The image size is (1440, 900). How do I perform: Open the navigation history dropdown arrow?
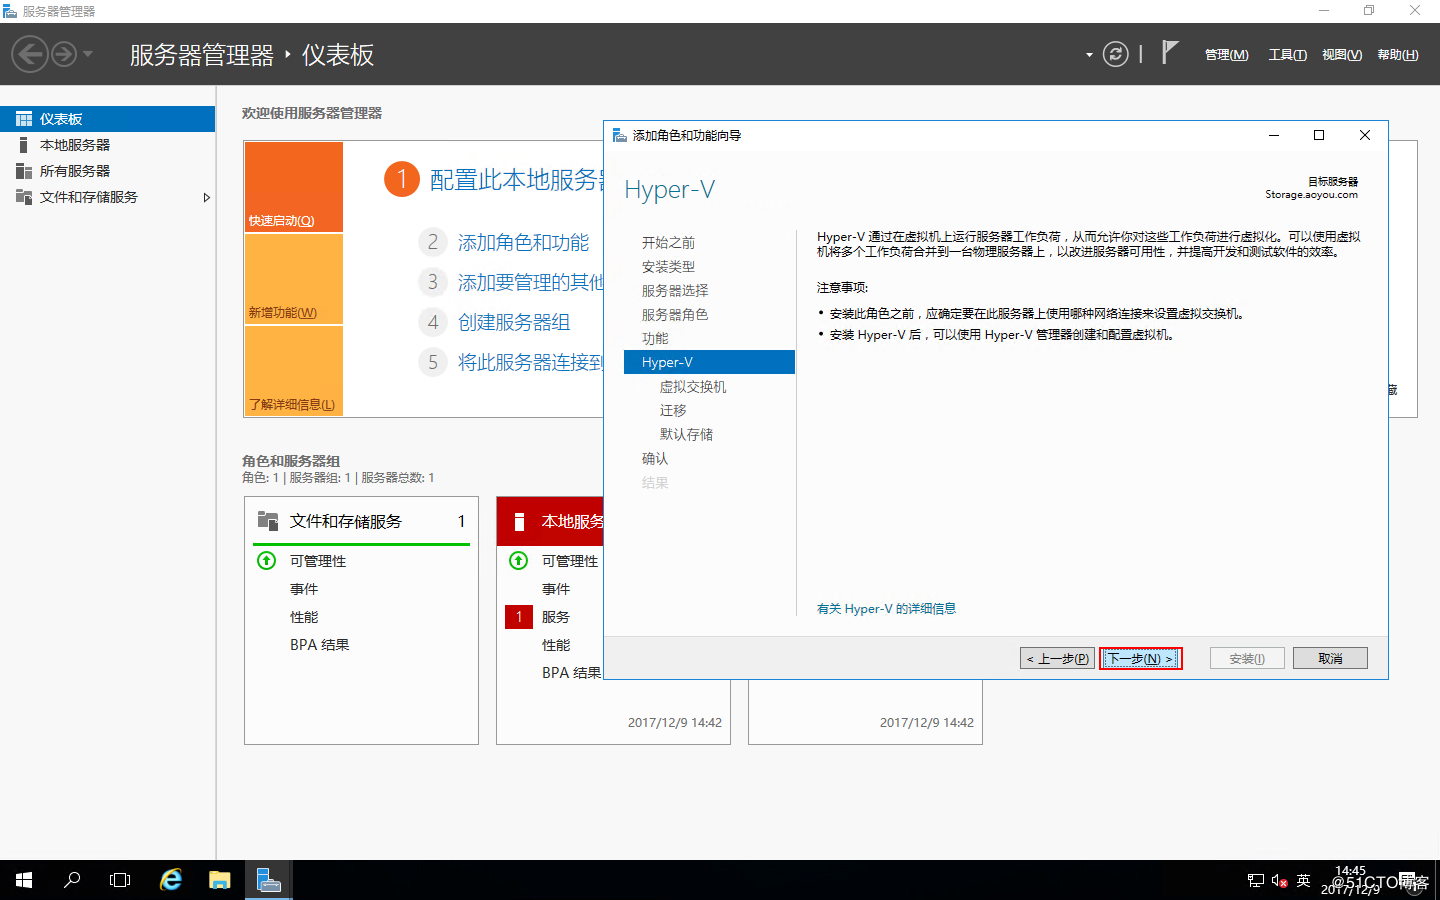88,54
